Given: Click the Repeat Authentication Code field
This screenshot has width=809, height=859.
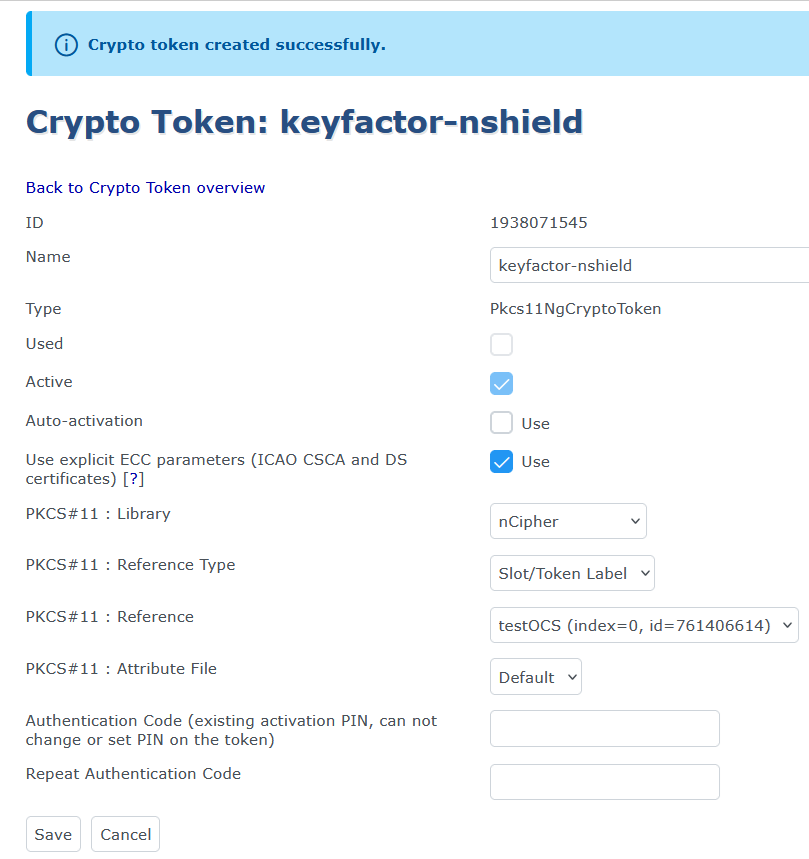Looking at the screenshot, I should tap(604, 781).
